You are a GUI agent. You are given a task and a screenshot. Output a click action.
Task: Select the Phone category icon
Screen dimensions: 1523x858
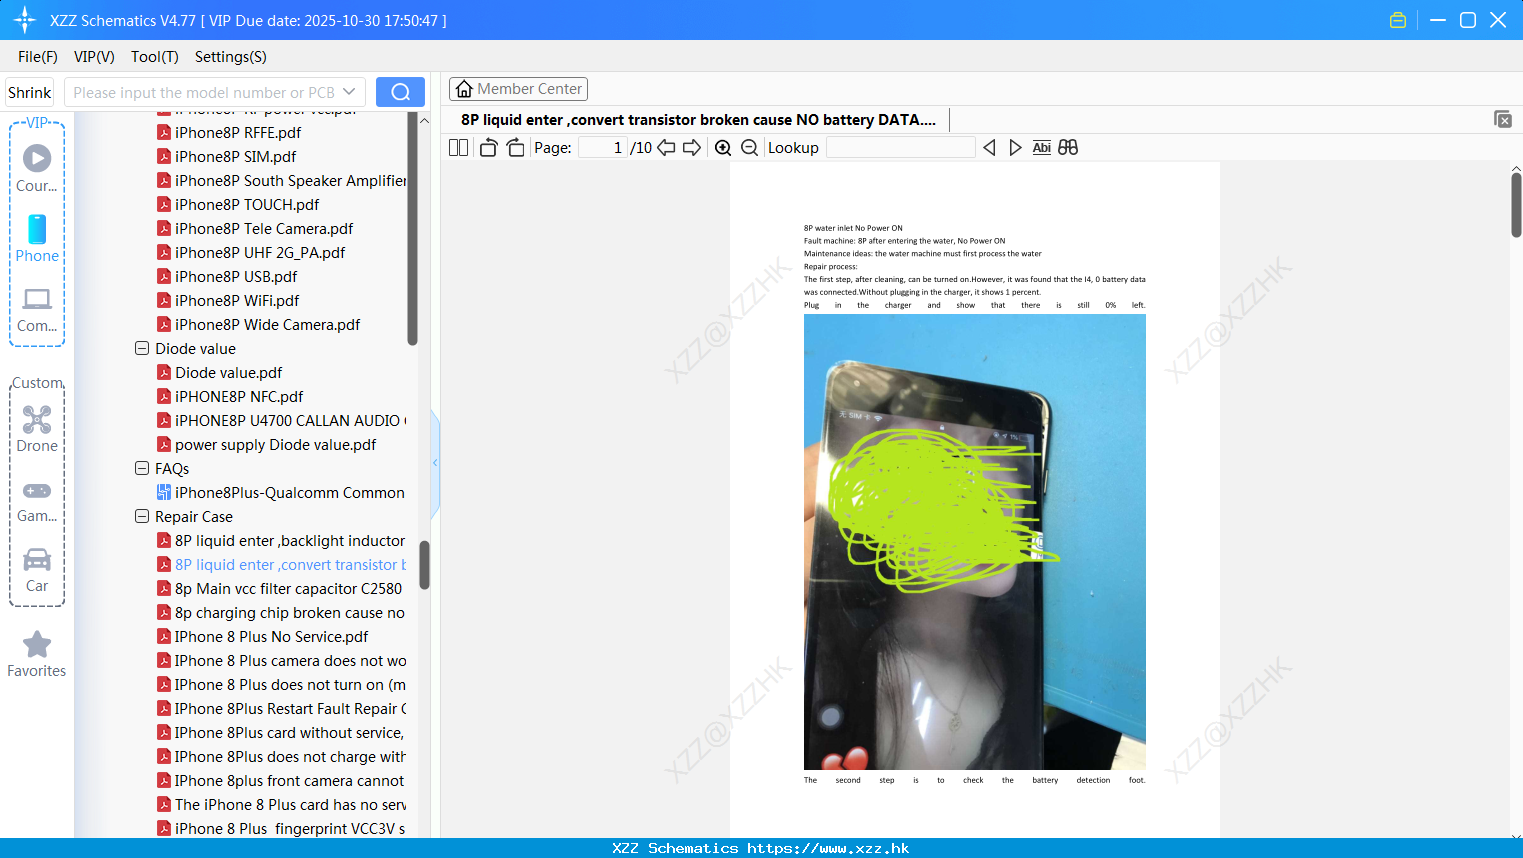pyautogui.click(x=37, y=239)
